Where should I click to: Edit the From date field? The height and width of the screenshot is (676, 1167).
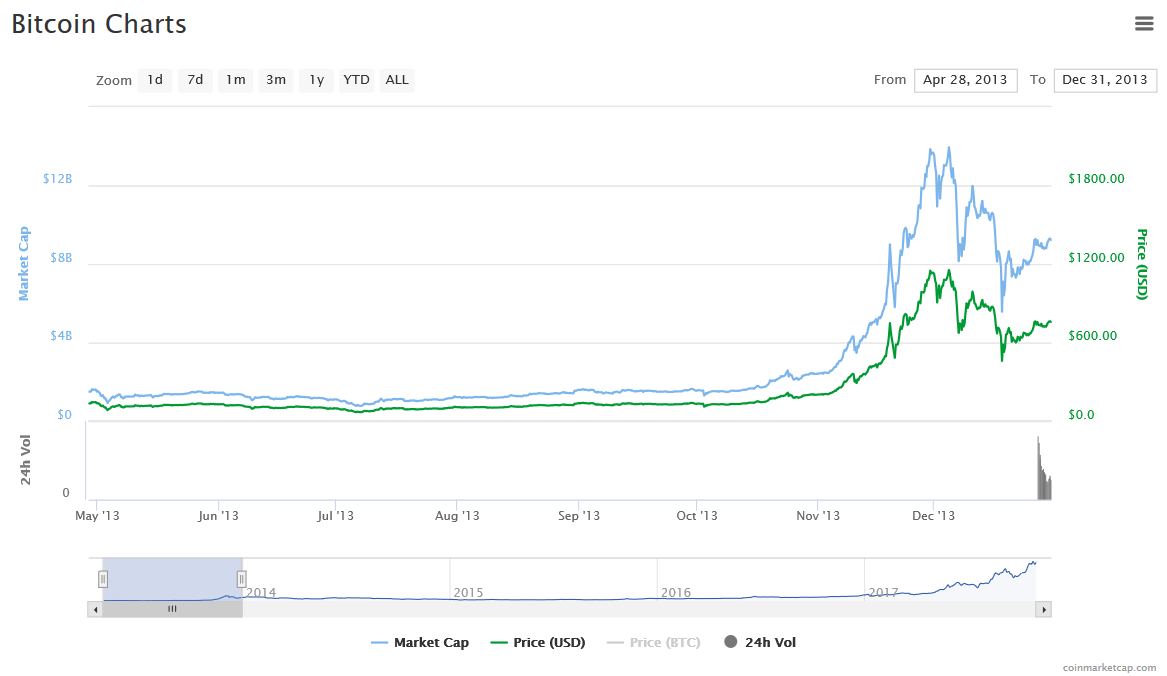pyautogui.click(x=965, y=80)
